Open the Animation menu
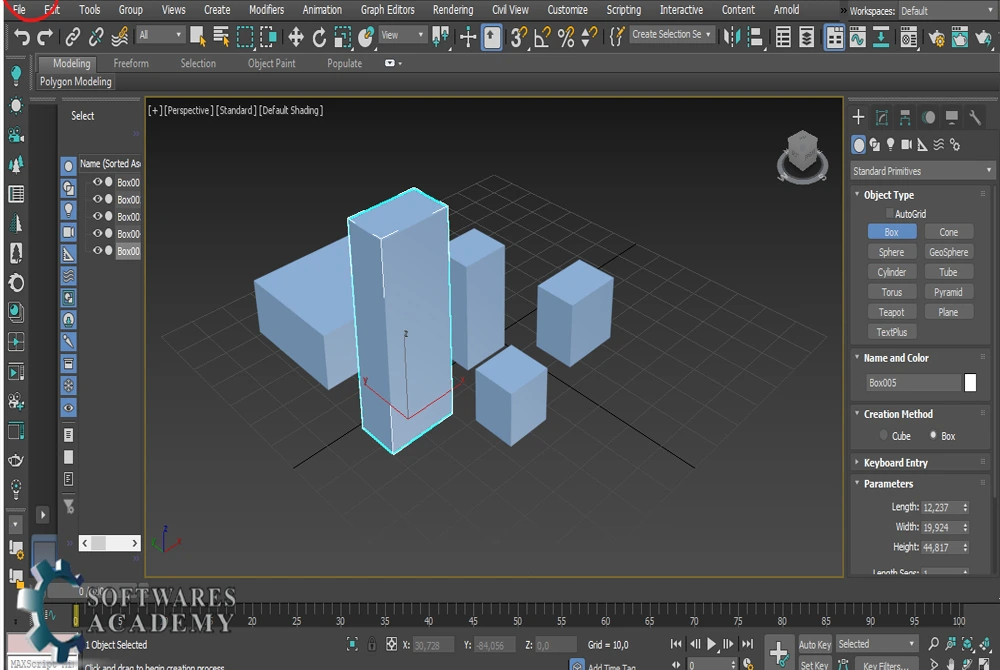Image resolution: width=1000 pixels, height=670 pixels. click(x=321, y=10)
